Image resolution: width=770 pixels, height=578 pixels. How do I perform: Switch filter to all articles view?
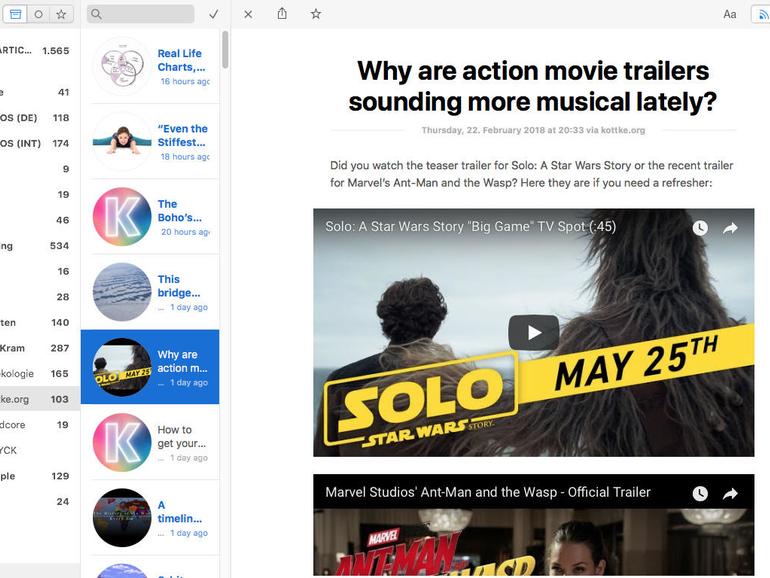click(x=15, y=14)
